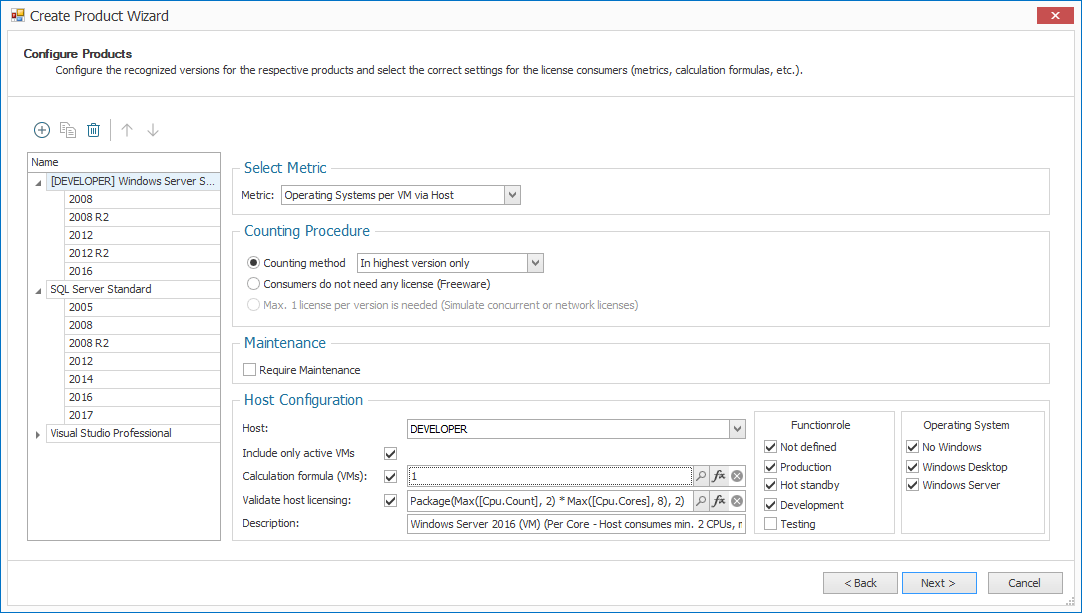
Task: Click the Next button
Action: coord(939,583)
